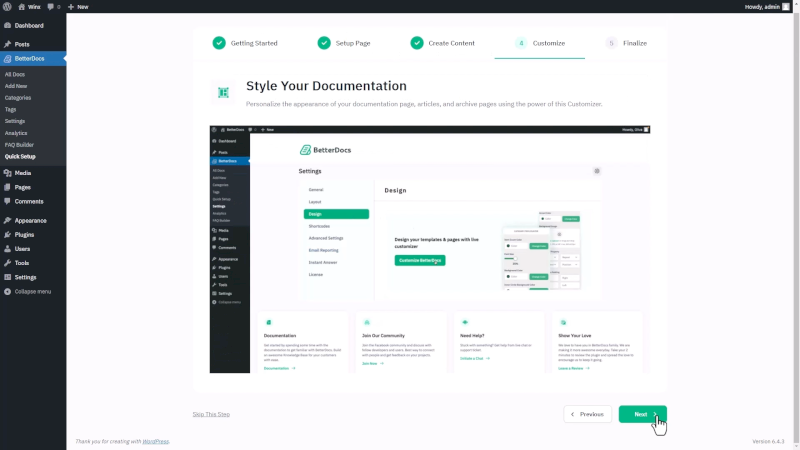The width and height of the screenshot is (800, 450).
Task: Click the admin avatar in top bar
Action: [x=786, y=7]
